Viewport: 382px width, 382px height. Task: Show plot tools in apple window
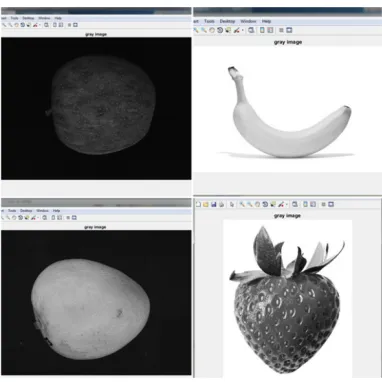[75, 25]
